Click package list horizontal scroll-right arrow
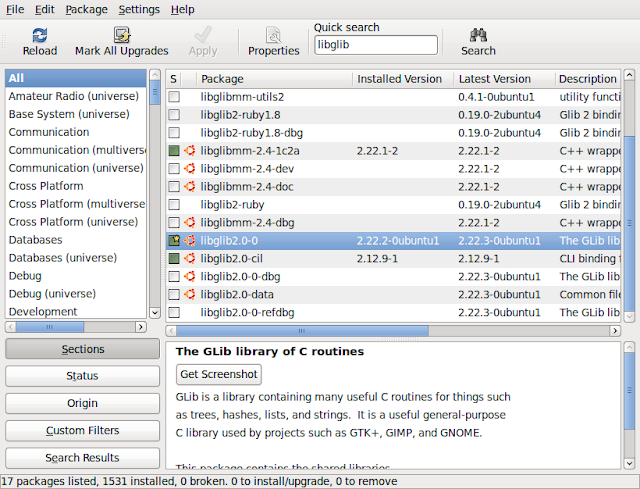 [615, 331]
